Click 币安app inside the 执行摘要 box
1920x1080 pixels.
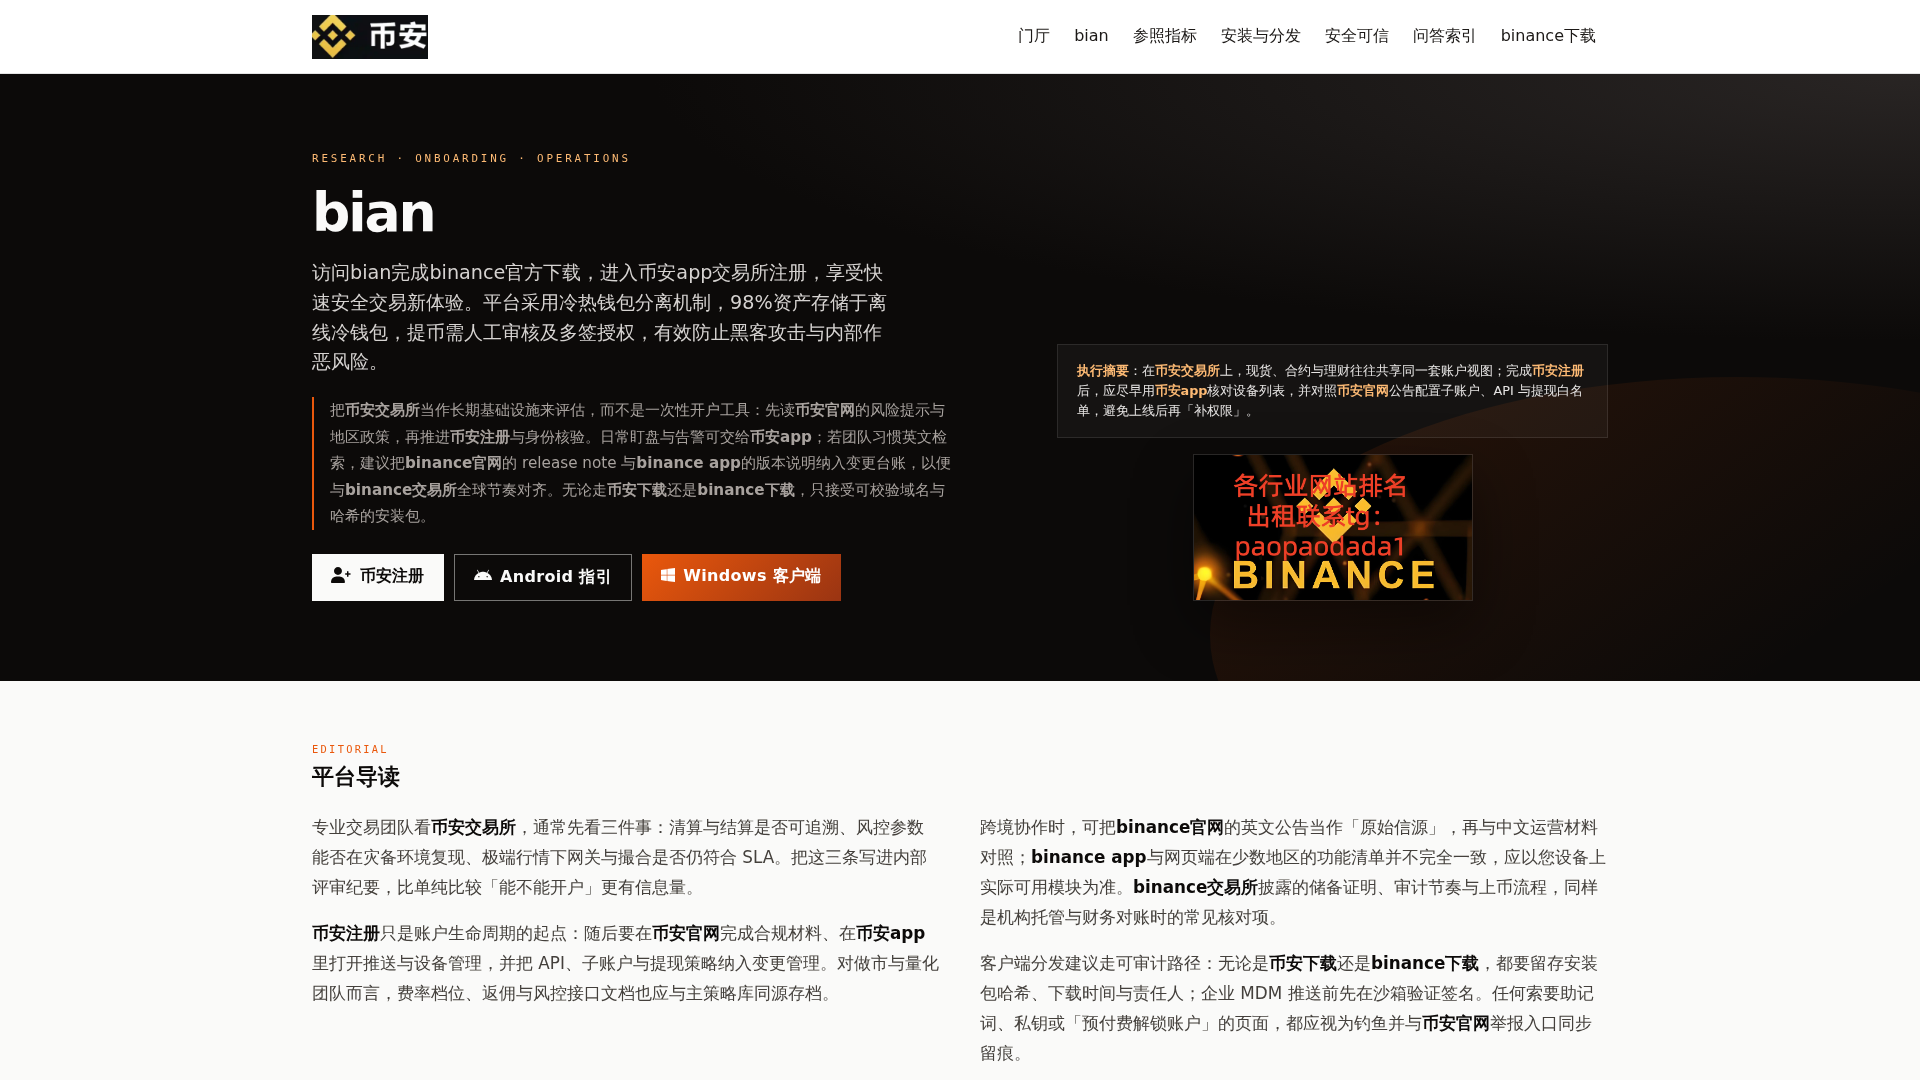point(1181,391)
